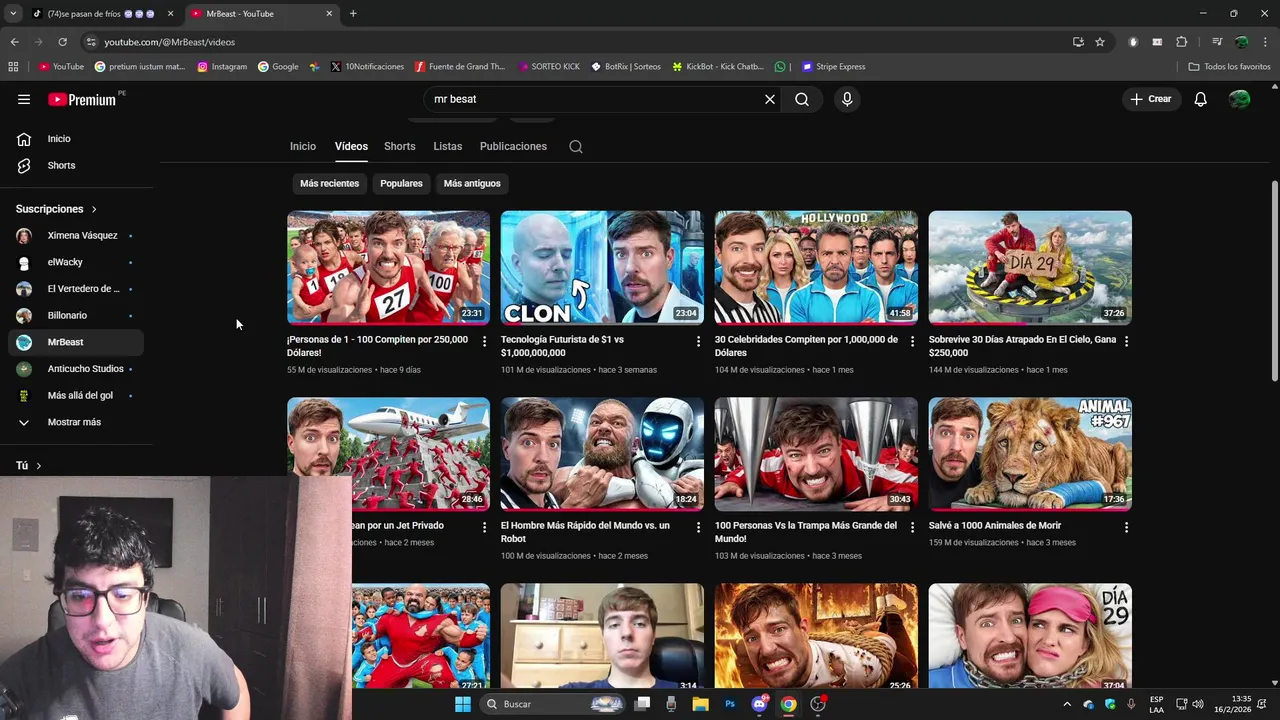
Task: Open the Instagram bookmark
Action: (x=222, y=67)
